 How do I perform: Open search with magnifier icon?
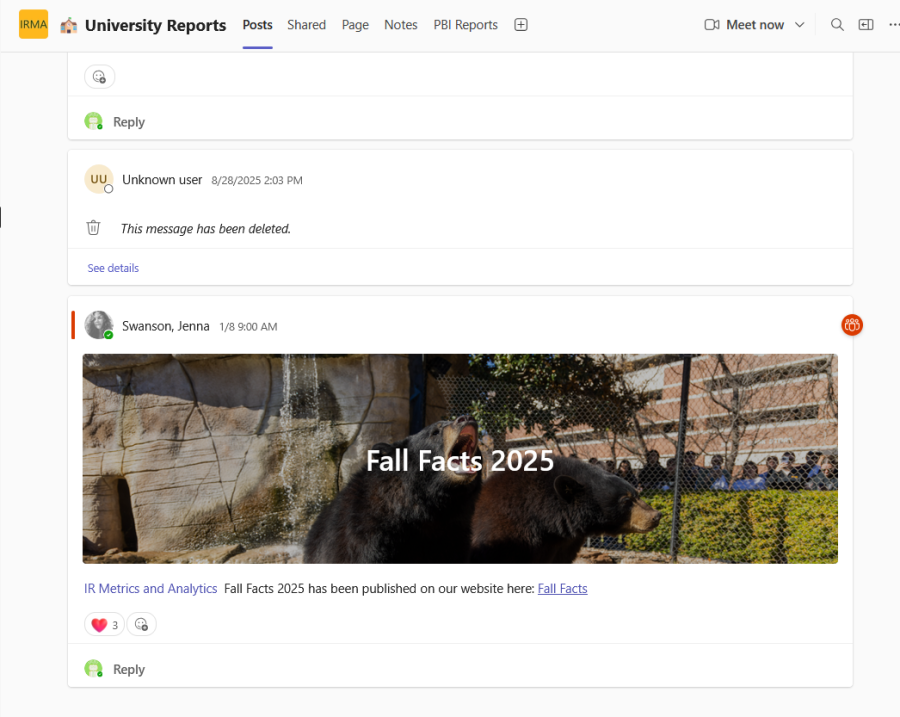click(x=837, y=25)
